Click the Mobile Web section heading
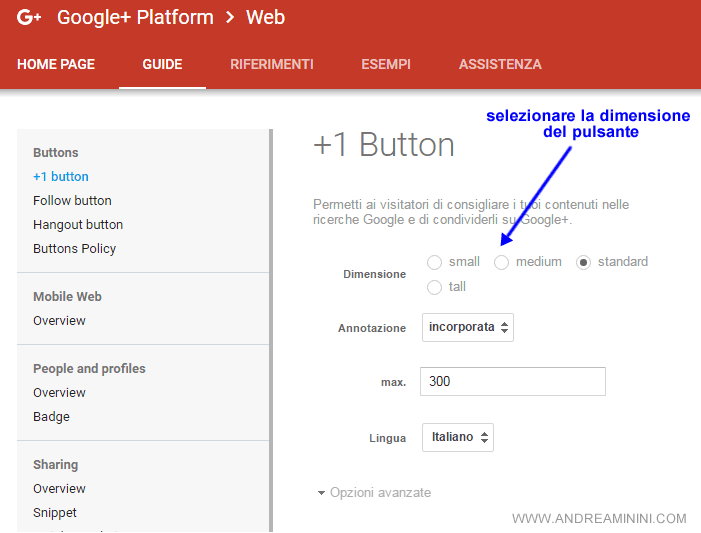Image resolution: width=701 pixels, height=533 pixels. pyautogui.click(x=68, y=296)
